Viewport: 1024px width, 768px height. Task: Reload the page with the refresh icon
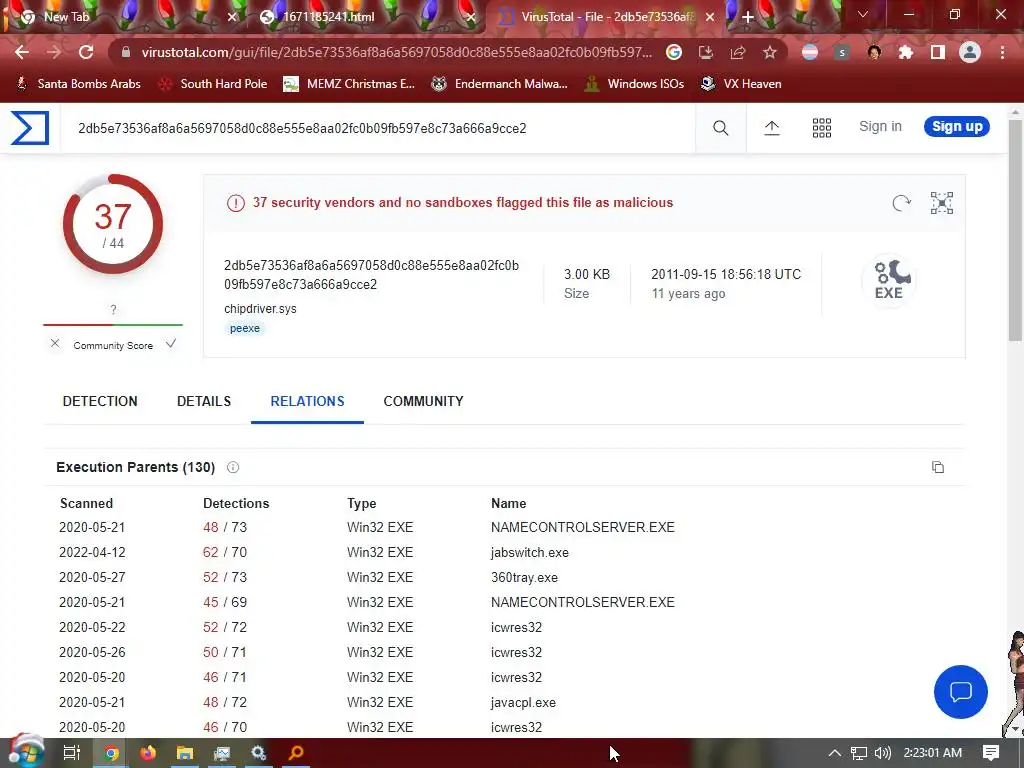[86, 52]
